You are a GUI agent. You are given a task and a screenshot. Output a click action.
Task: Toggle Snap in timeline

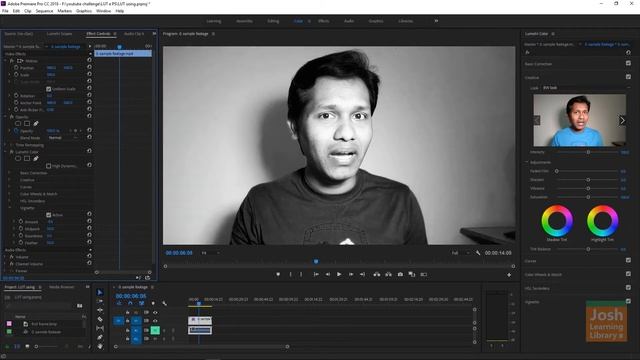coord(130,303)
